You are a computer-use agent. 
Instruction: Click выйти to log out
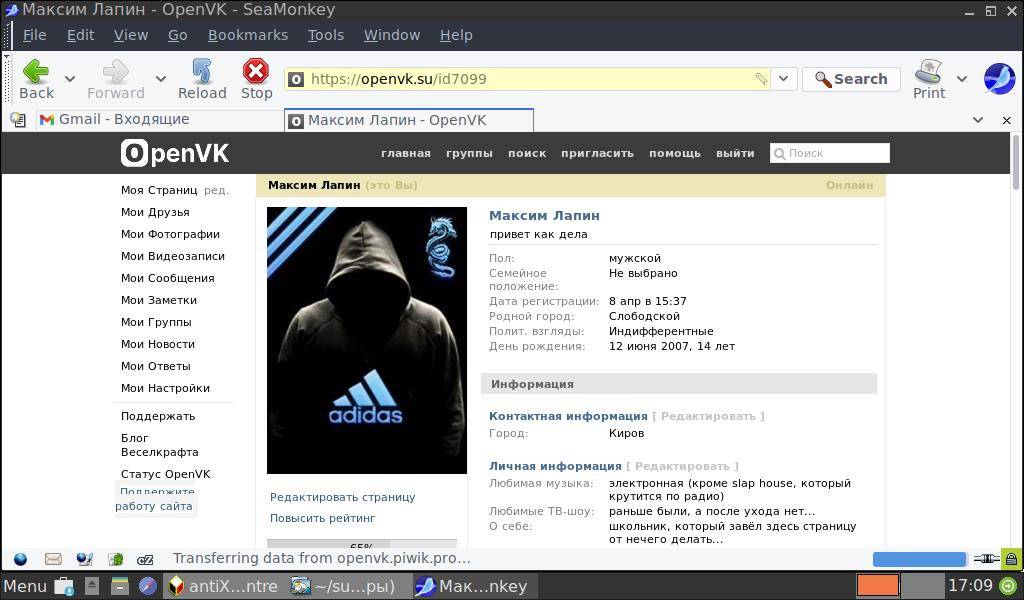[x=735, y=153]
